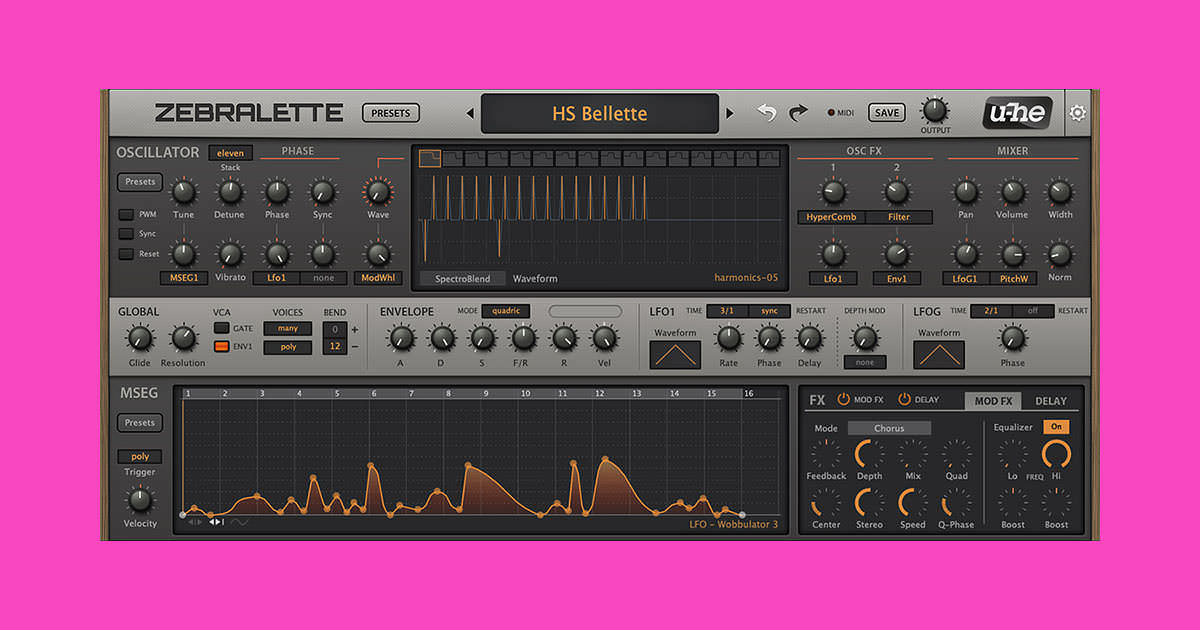Go to previous preset with left arrow
This screenshot has height=630, width=1200.
click(x=470, y=113)
